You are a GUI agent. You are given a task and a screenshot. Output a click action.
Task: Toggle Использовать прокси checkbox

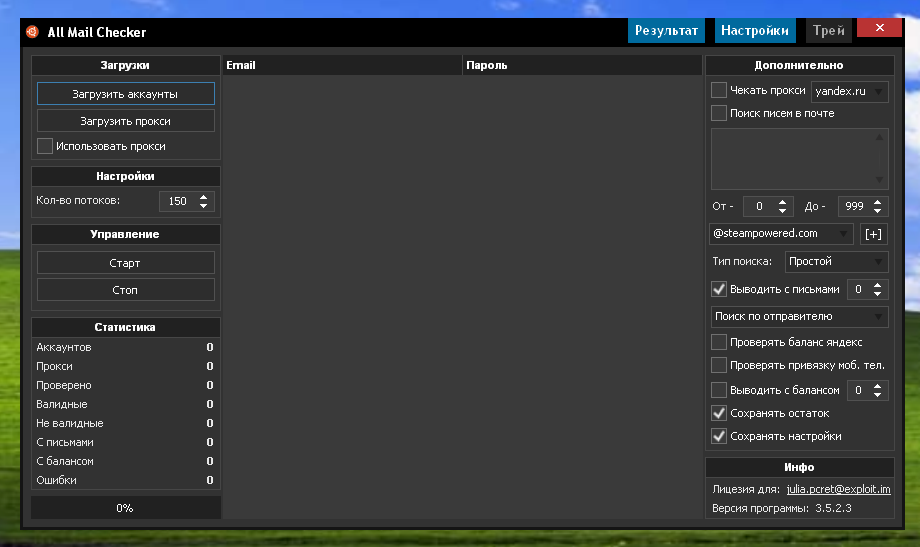45,146
